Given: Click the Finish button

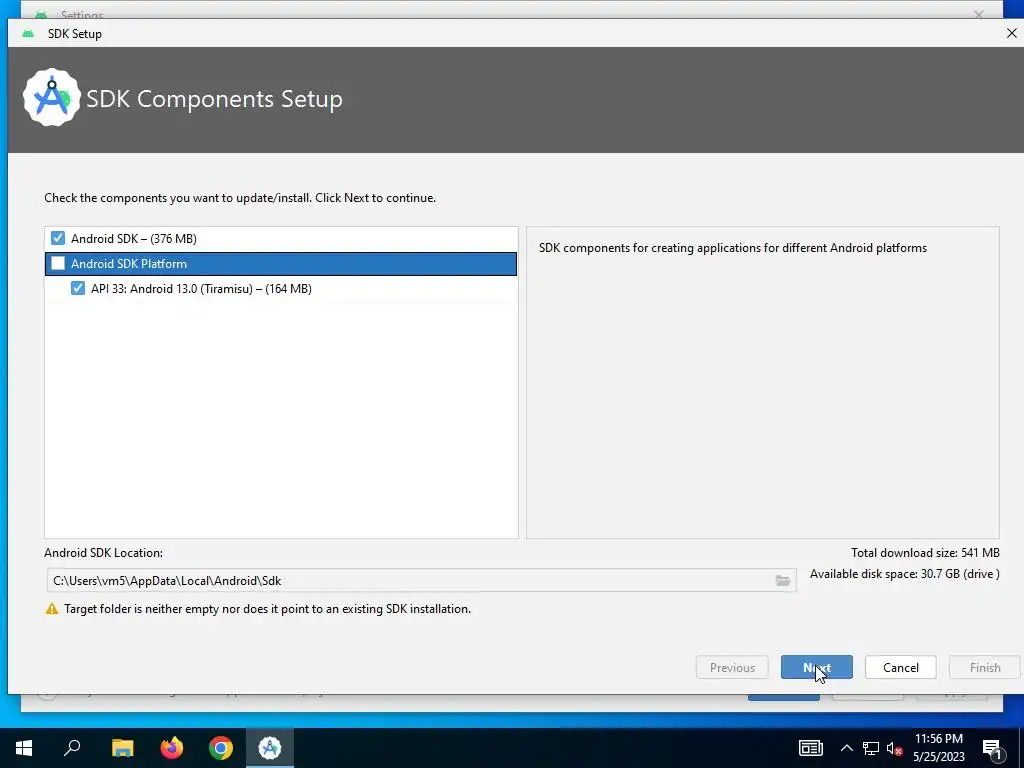Looking at the screenshot, I should point(985,667).
